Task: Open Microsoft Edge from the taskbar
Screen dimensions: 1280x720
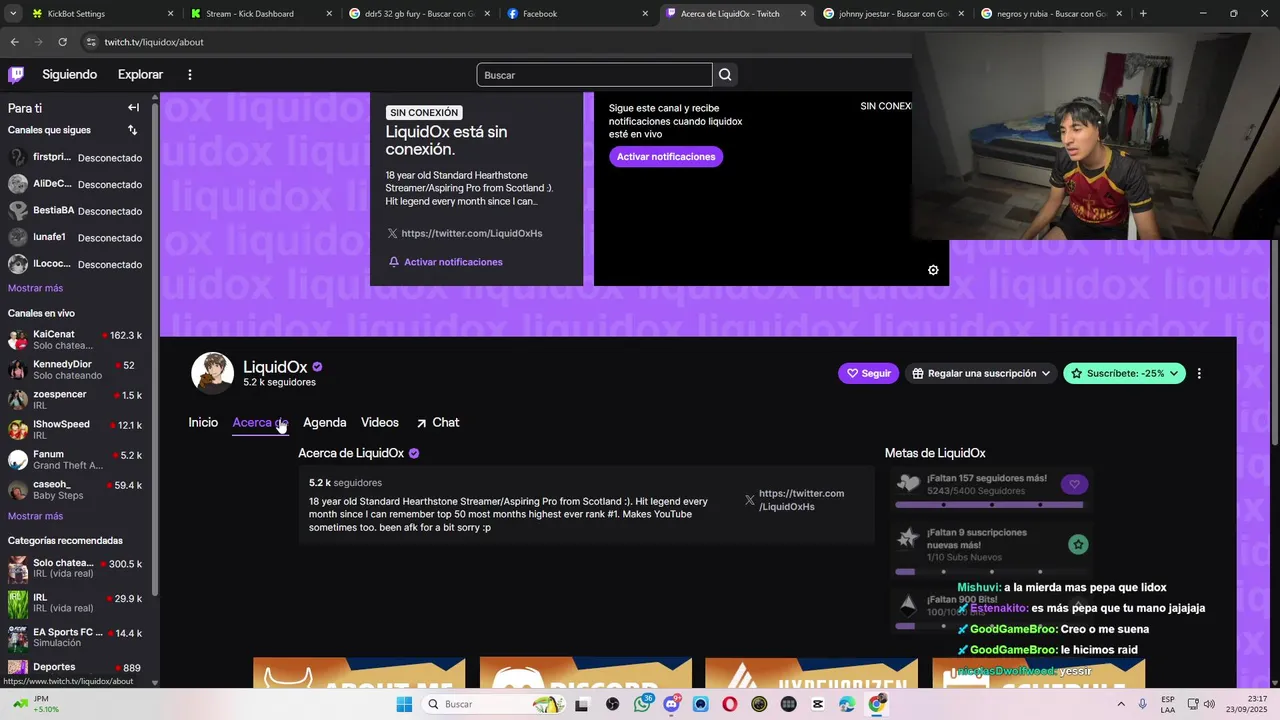Action: pos(847,704)
